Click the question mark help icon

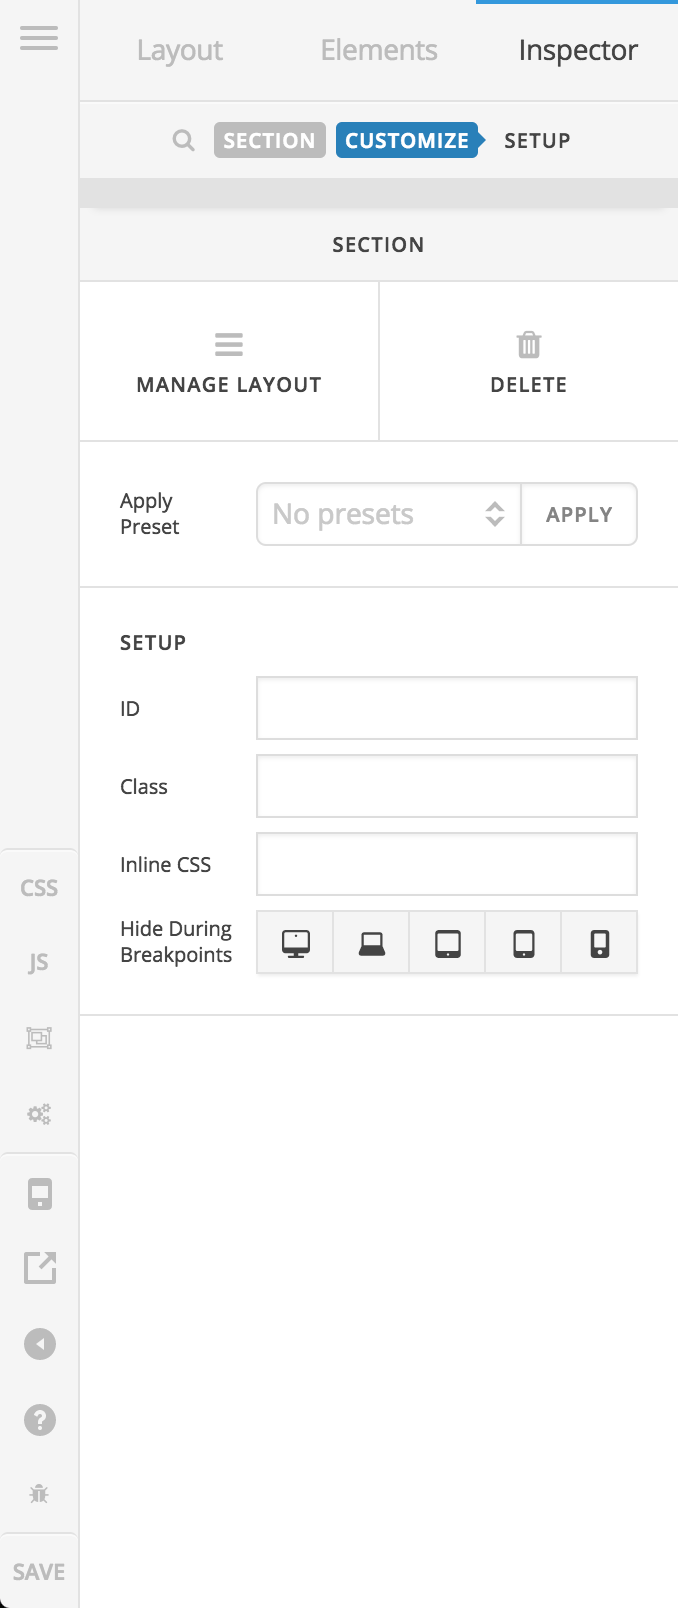tap(39, 1420)
